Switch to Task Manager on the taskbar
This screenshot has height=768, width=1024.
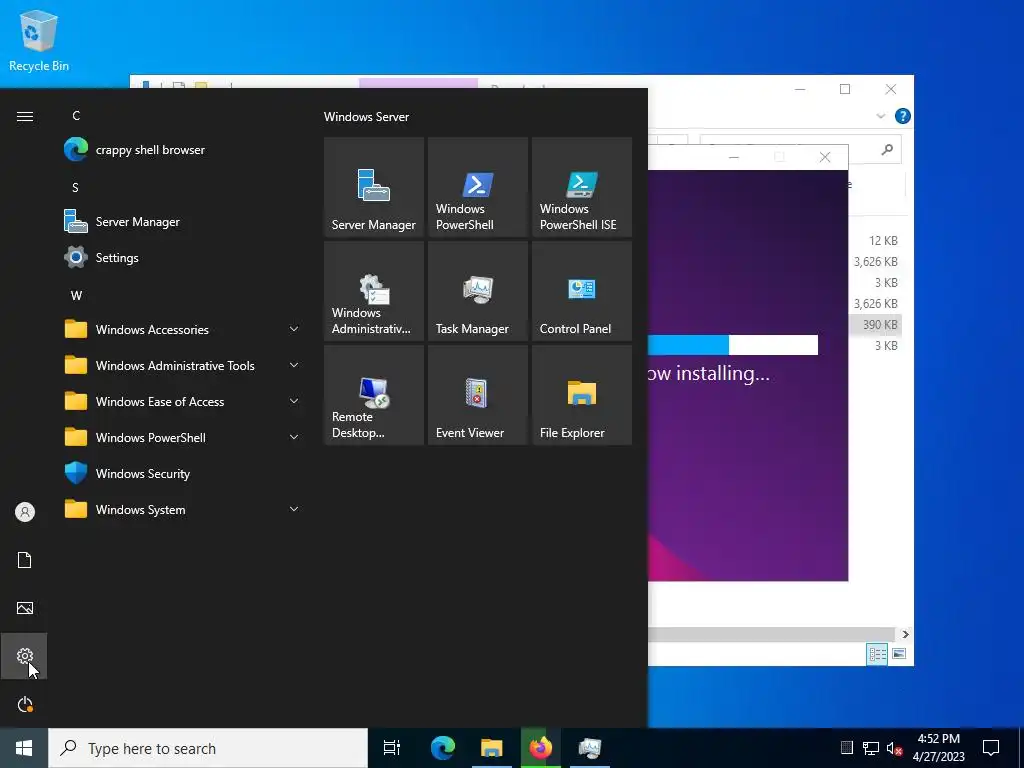coord(590,748)
